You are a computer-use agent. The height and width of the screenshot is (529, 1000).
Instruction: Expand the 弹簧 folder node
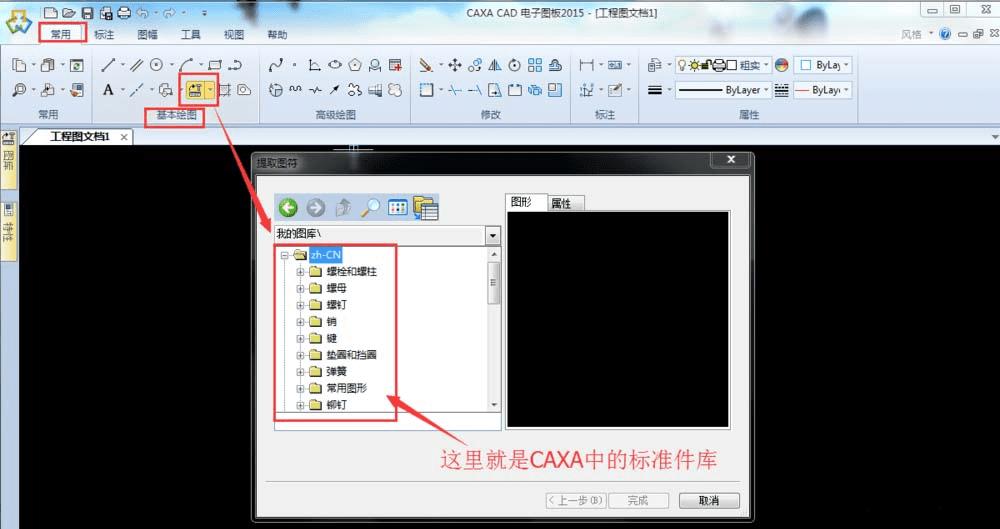[300, 371]
